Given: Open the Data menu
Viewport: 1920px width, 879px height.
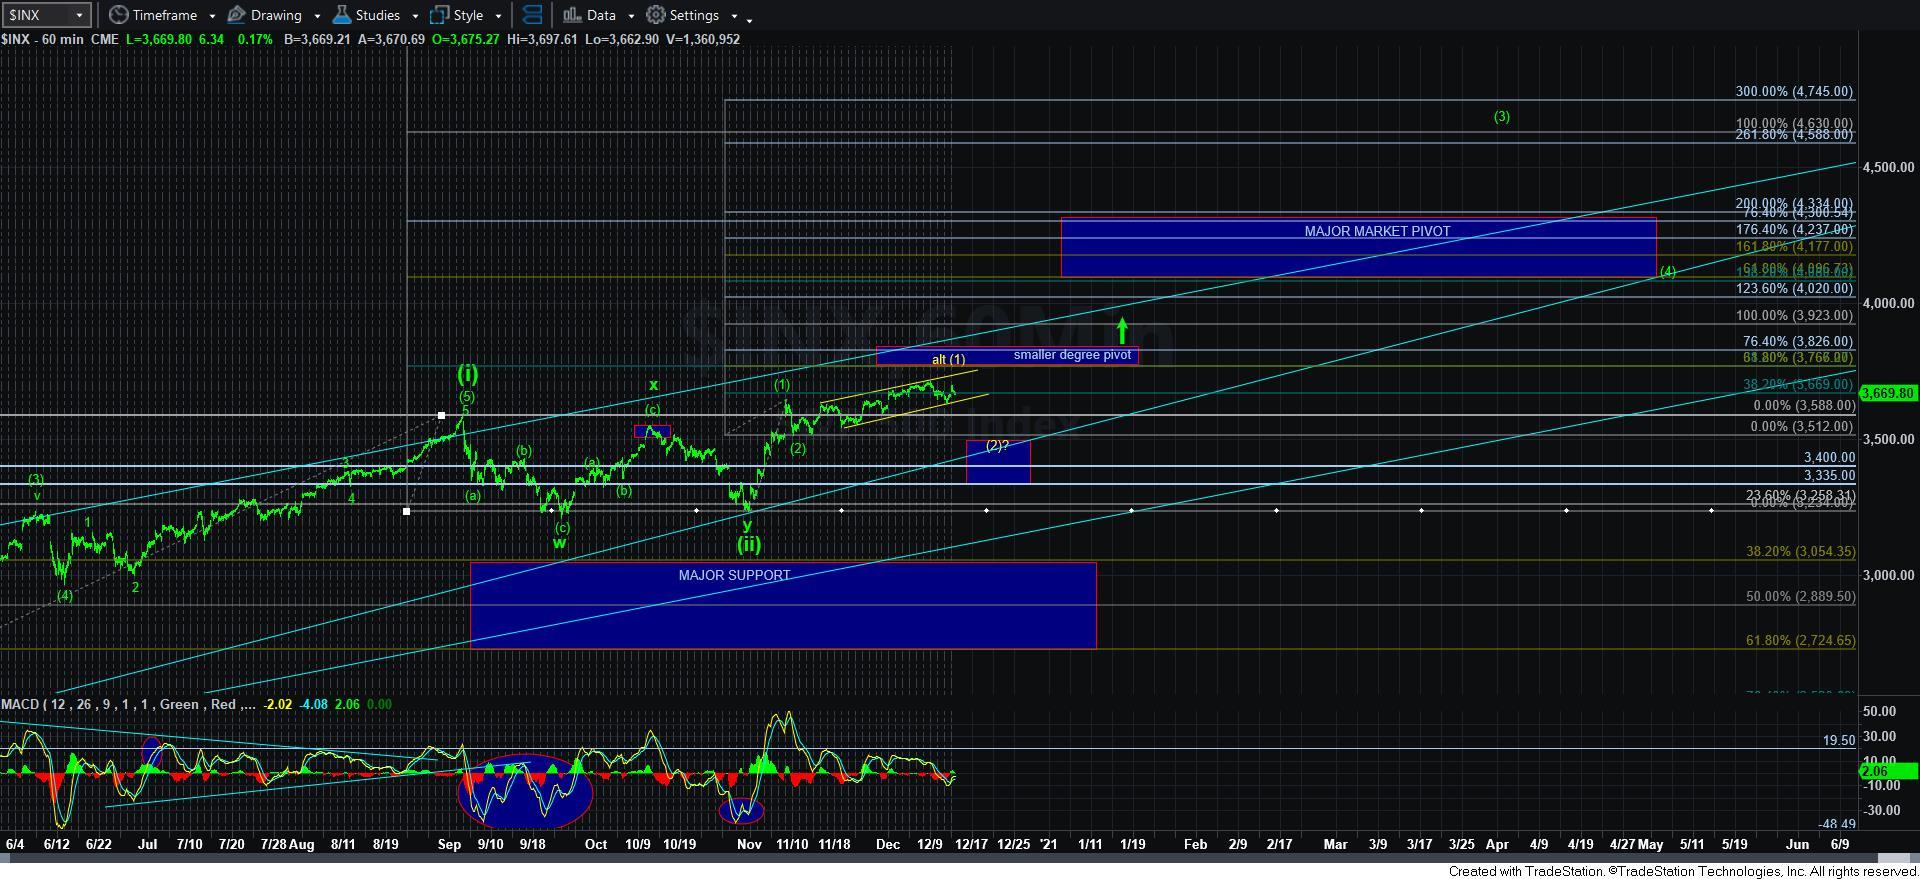Looking at the screenshot, I should click(x=599, y=15).
